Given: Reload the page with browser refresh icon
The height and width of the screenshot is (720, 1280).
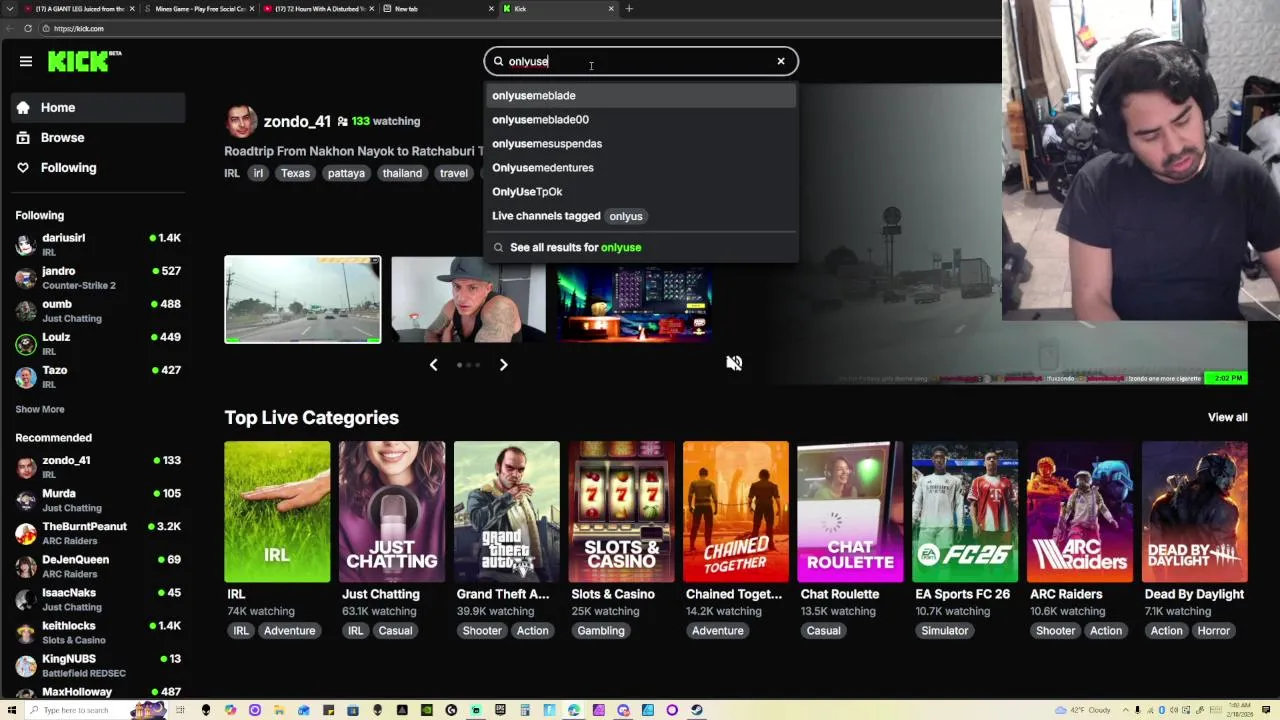Looking at the screenshot, I should pyautogui.click(x=28, y=28).
